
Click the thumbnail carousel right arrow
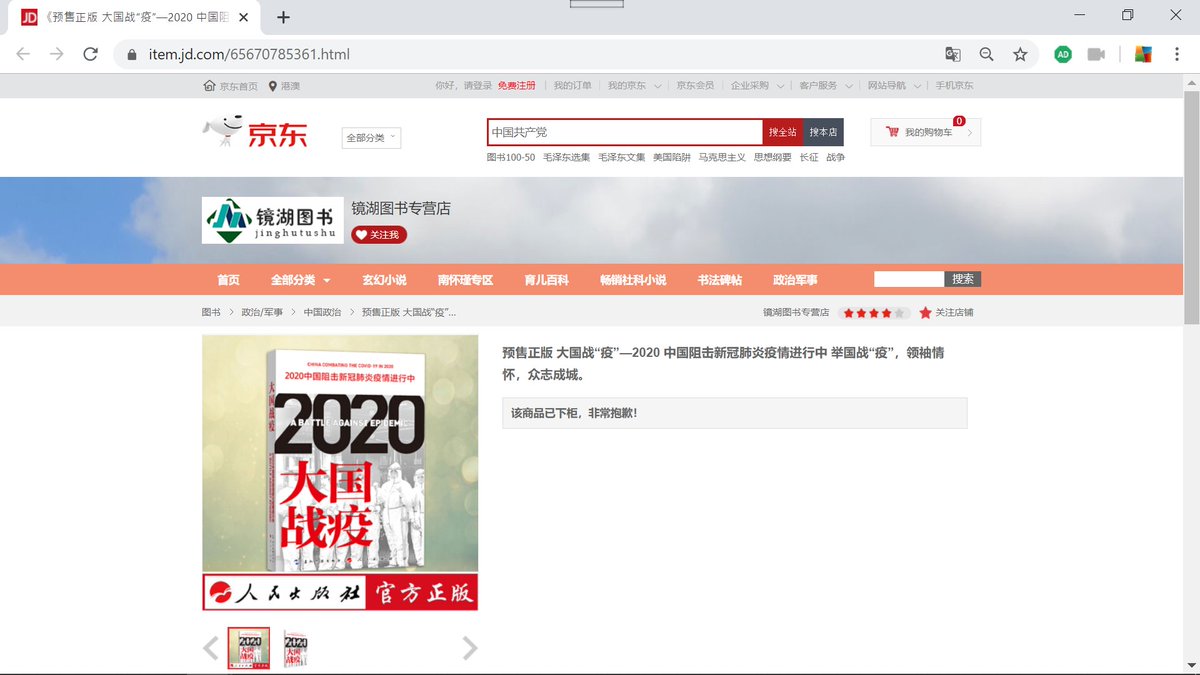pos(470,648)
